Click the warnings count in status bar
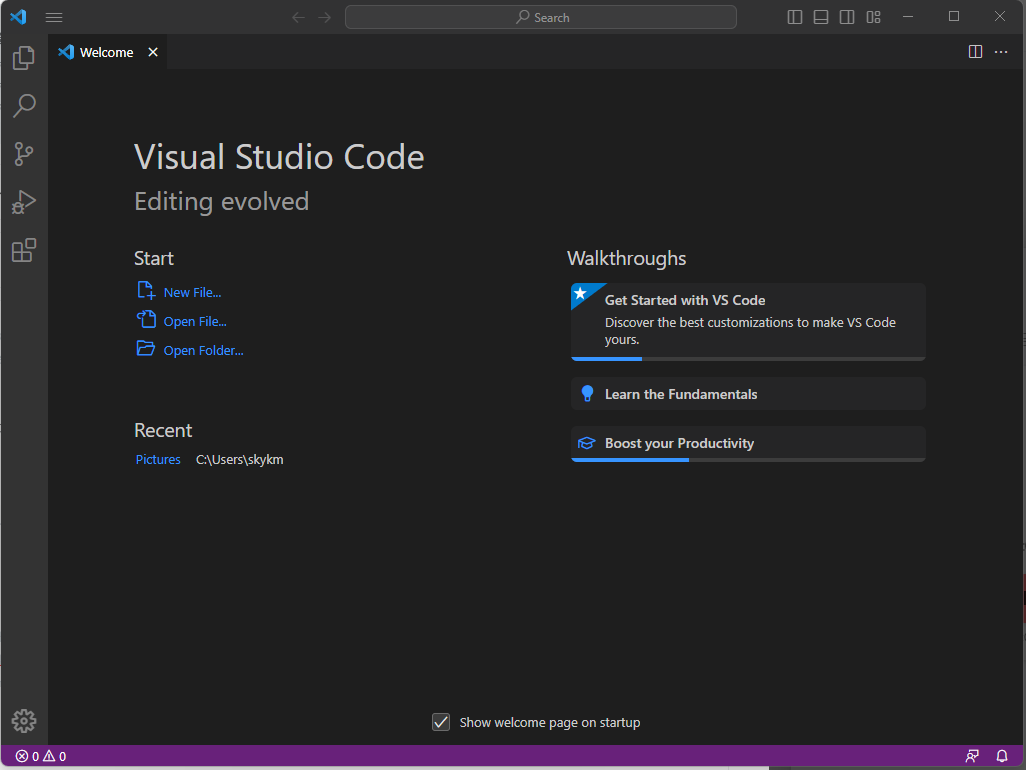Screen dimensions: 1026x770 pyautogui.click(x=55, y=756)
